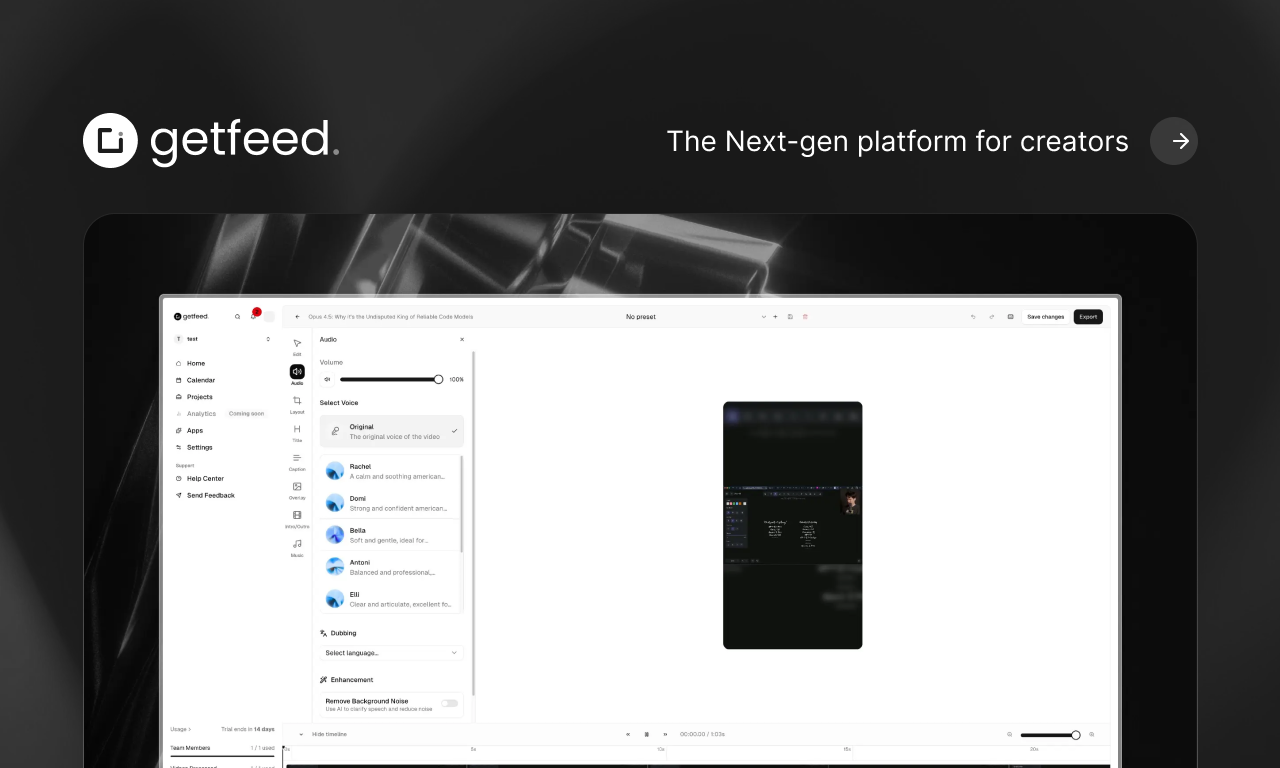Image resolution: width=1280 pixels, height=768 pixels.
Task: Open the Title tool
Action: click(x=297, y=430)
